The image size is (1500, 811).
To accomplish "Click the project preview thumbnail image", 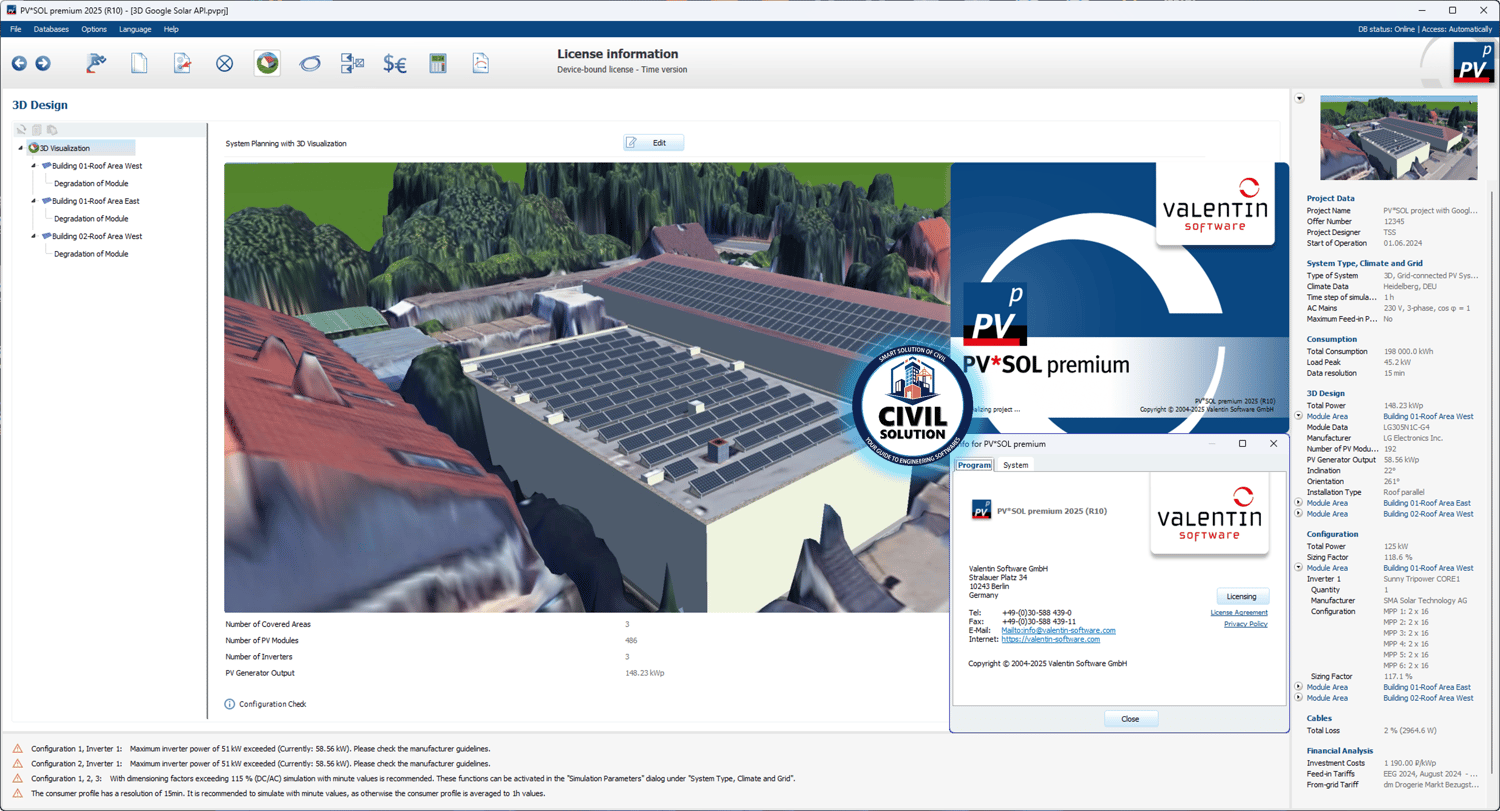I will [x=1398, y=138].
